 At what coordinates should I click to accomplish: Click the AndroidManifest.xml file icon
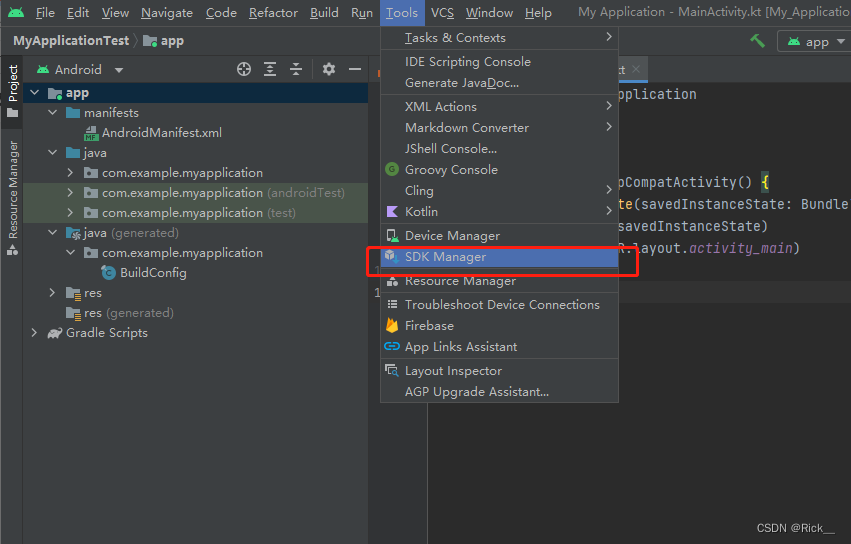pos(91,133)
